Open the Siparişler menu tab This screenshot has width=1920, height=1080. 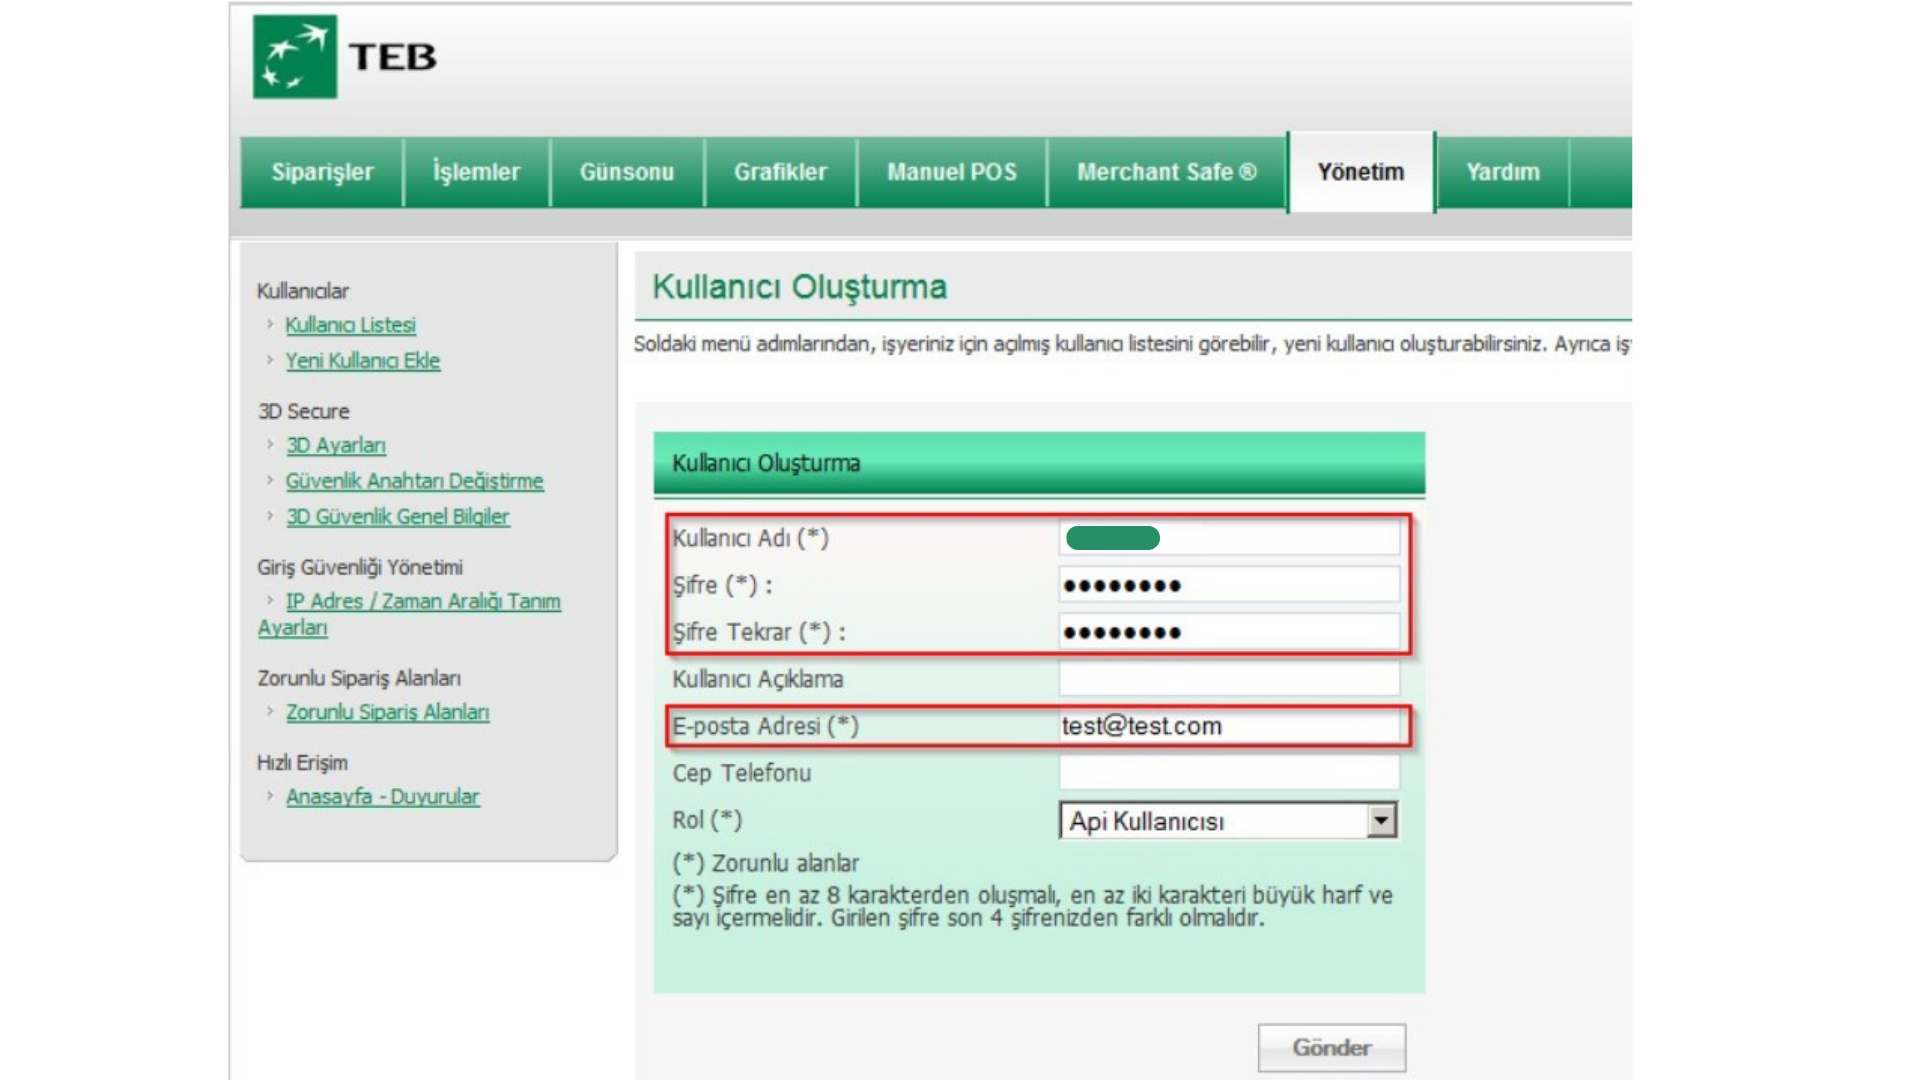[322, 172]
